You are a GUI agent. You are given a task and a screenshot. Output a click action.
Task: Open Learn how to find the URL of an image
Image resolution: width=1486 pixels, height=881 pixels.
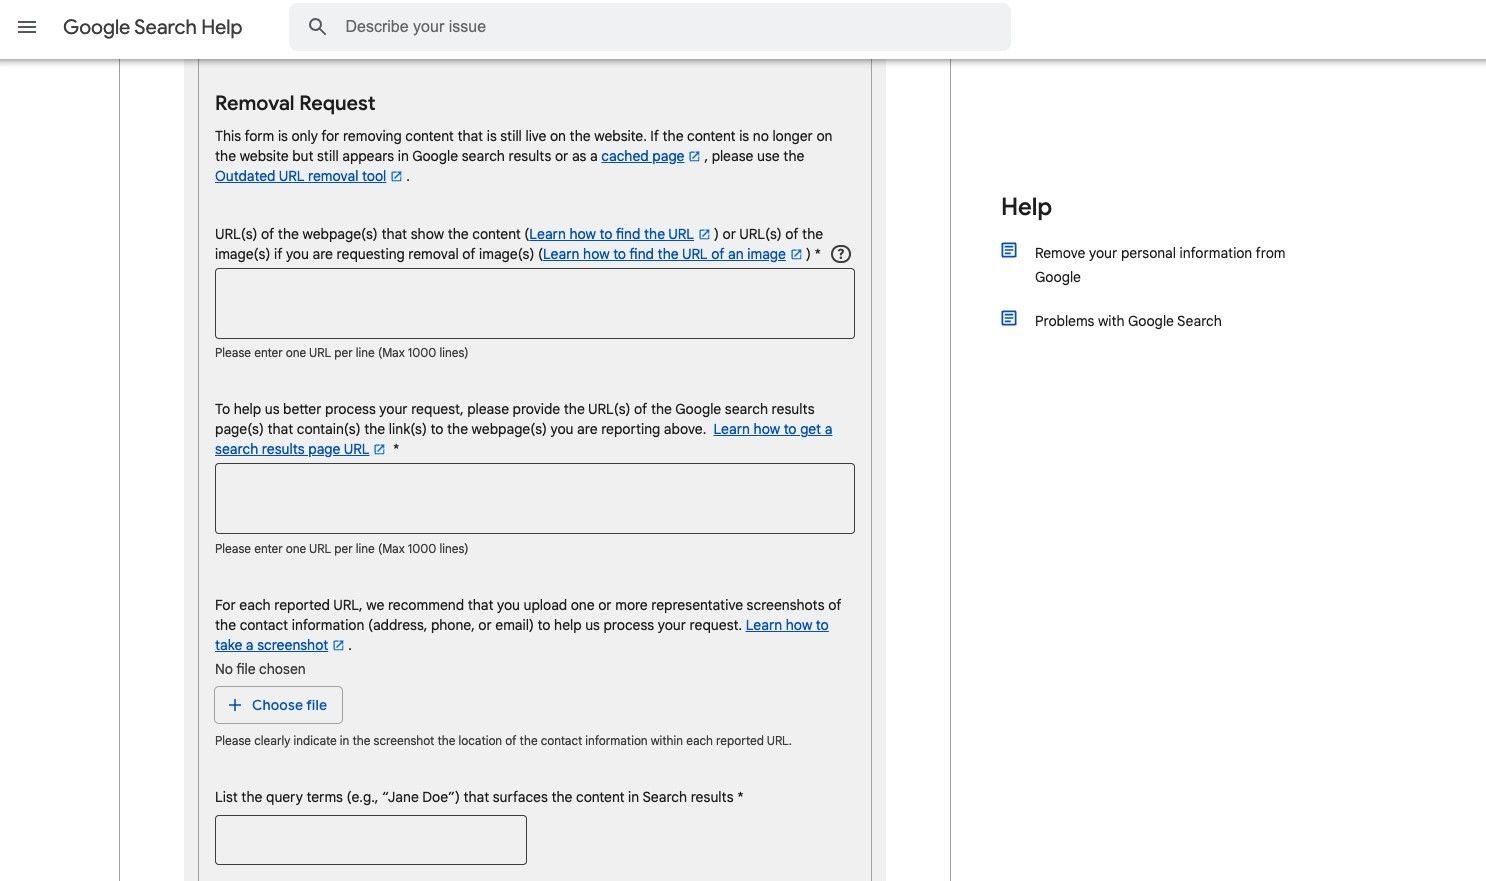coord(664,254)
